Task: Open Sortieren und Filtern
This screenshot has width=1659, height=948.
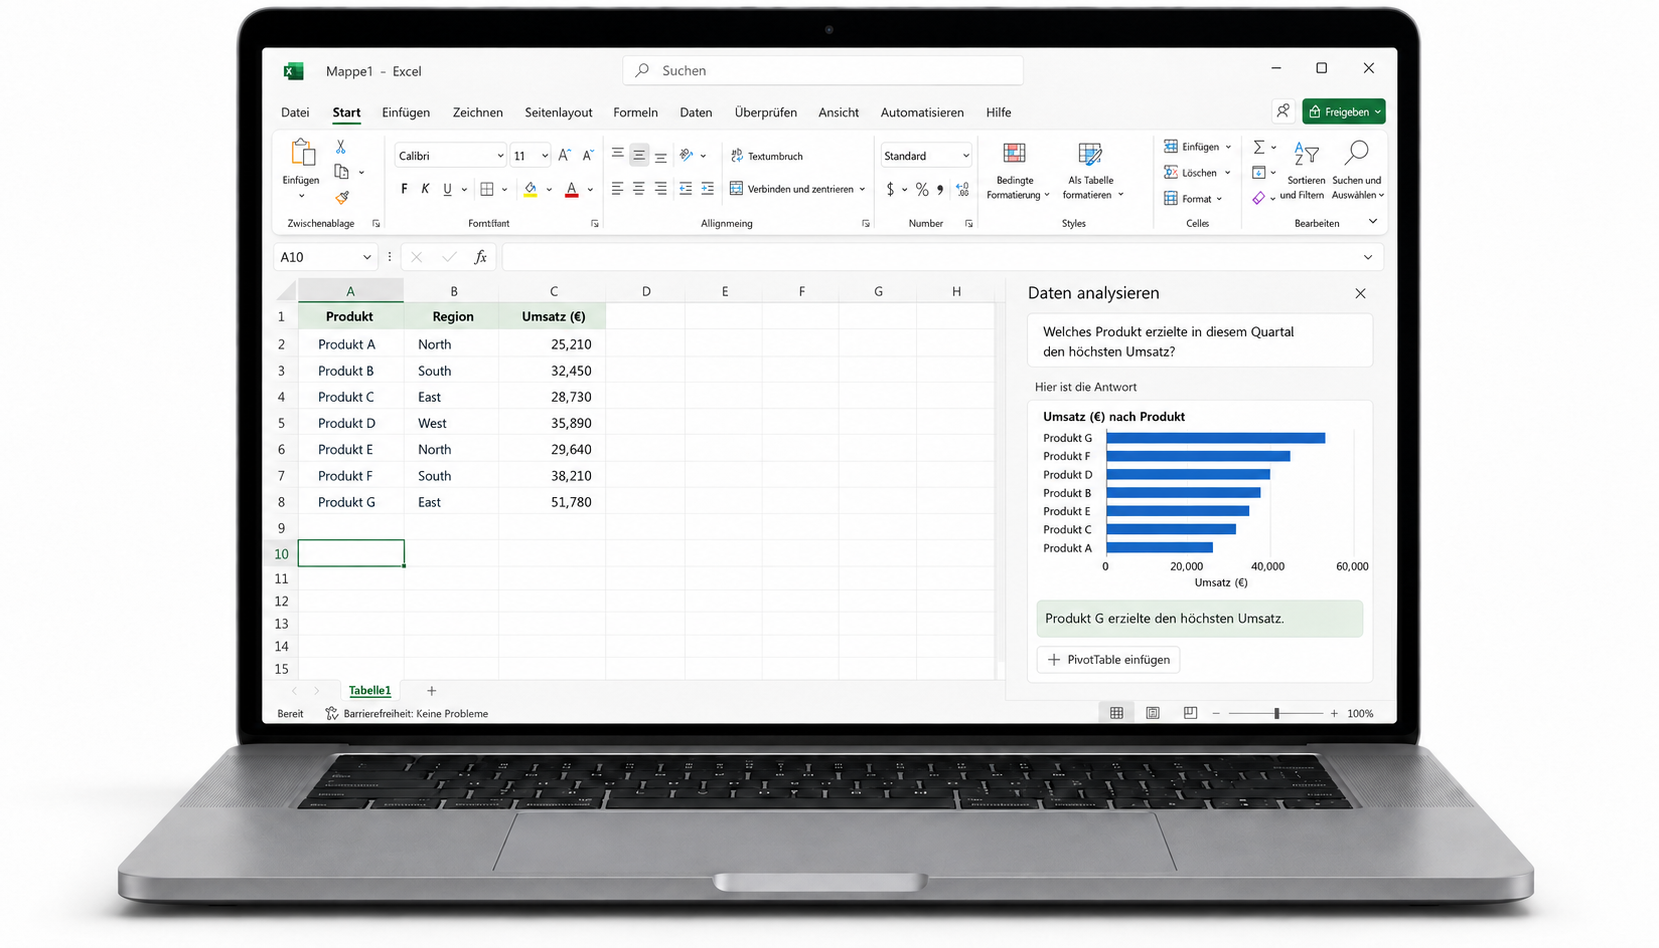Action: click(1304, 171)
